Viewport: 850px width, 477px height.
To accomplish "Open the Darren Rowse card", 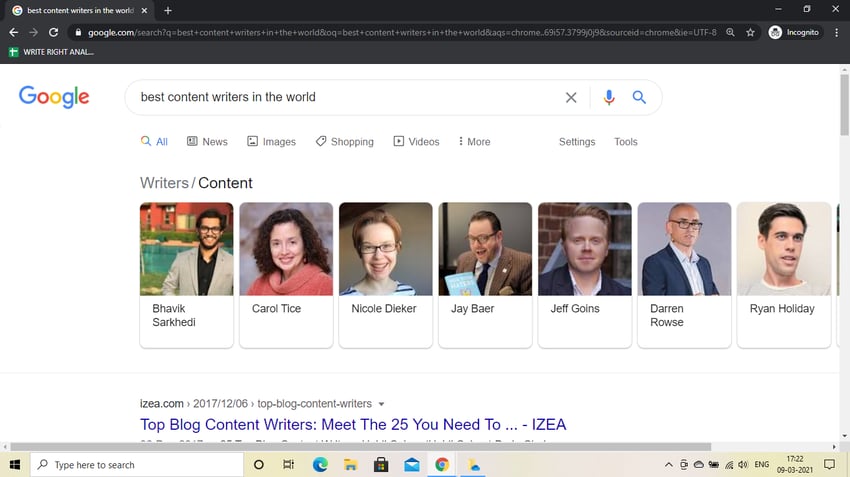I will [x=684, y=275].
